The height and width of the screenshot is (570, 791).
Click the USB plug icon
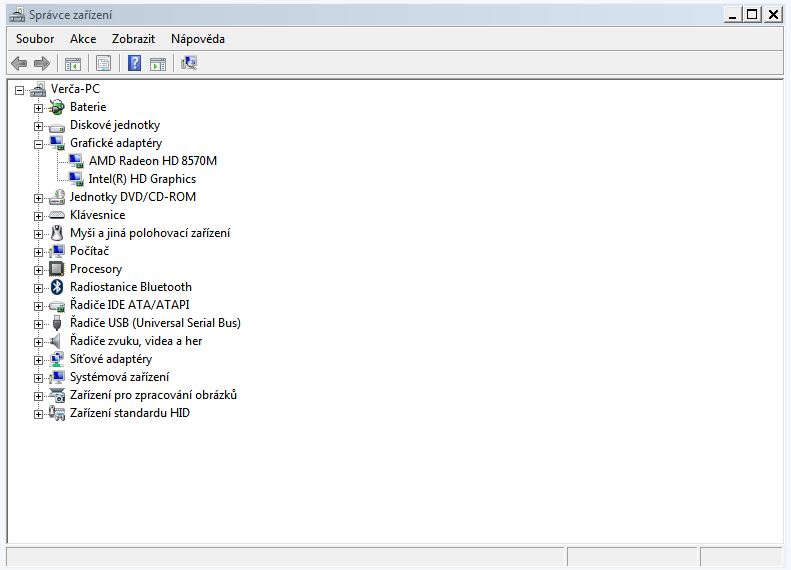pyautogui.click(x=57, y=323)
